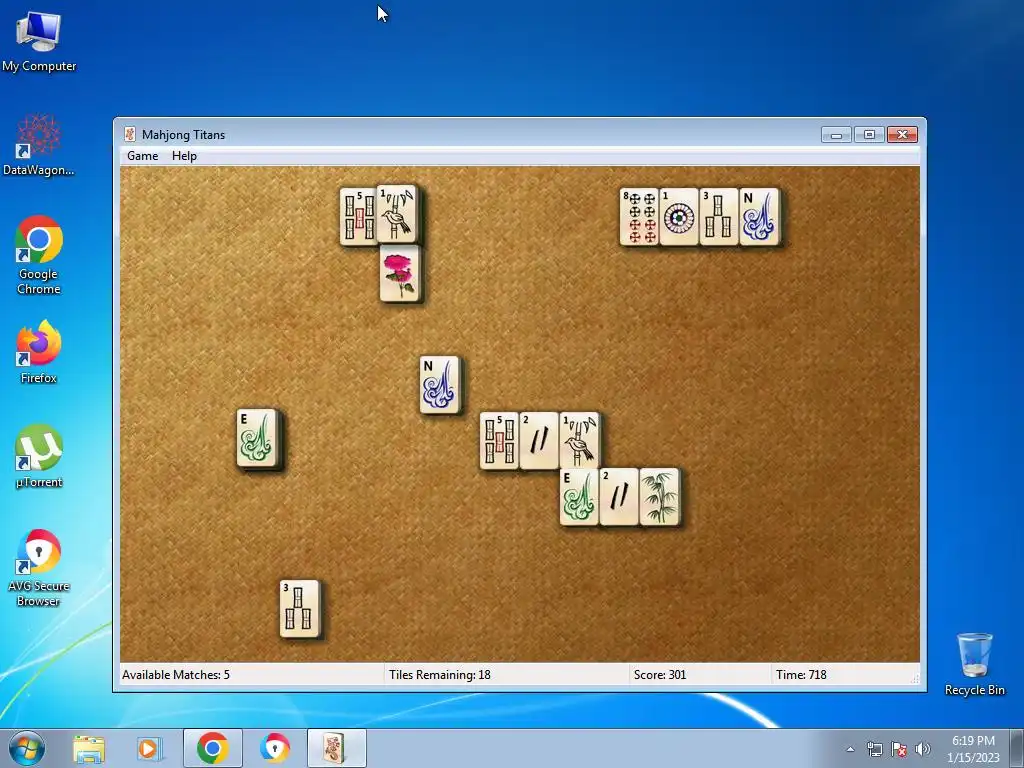This screenshot has height=768, width=1024.
Task: Select the 1 circle tile
Action: pyautogui.click(x=679, y=217)
